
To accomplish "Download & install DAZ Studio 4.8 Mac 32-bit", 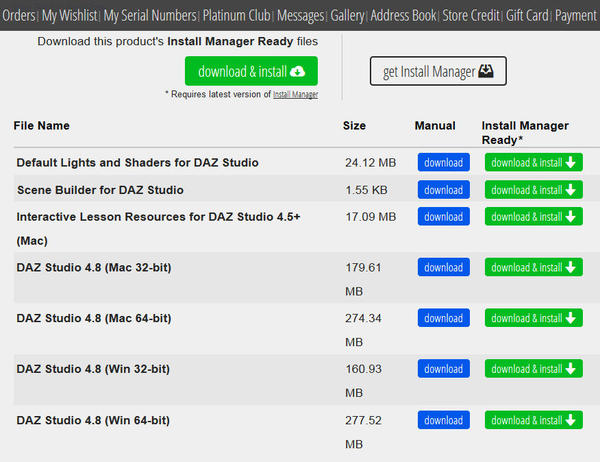I will point(533,267).
